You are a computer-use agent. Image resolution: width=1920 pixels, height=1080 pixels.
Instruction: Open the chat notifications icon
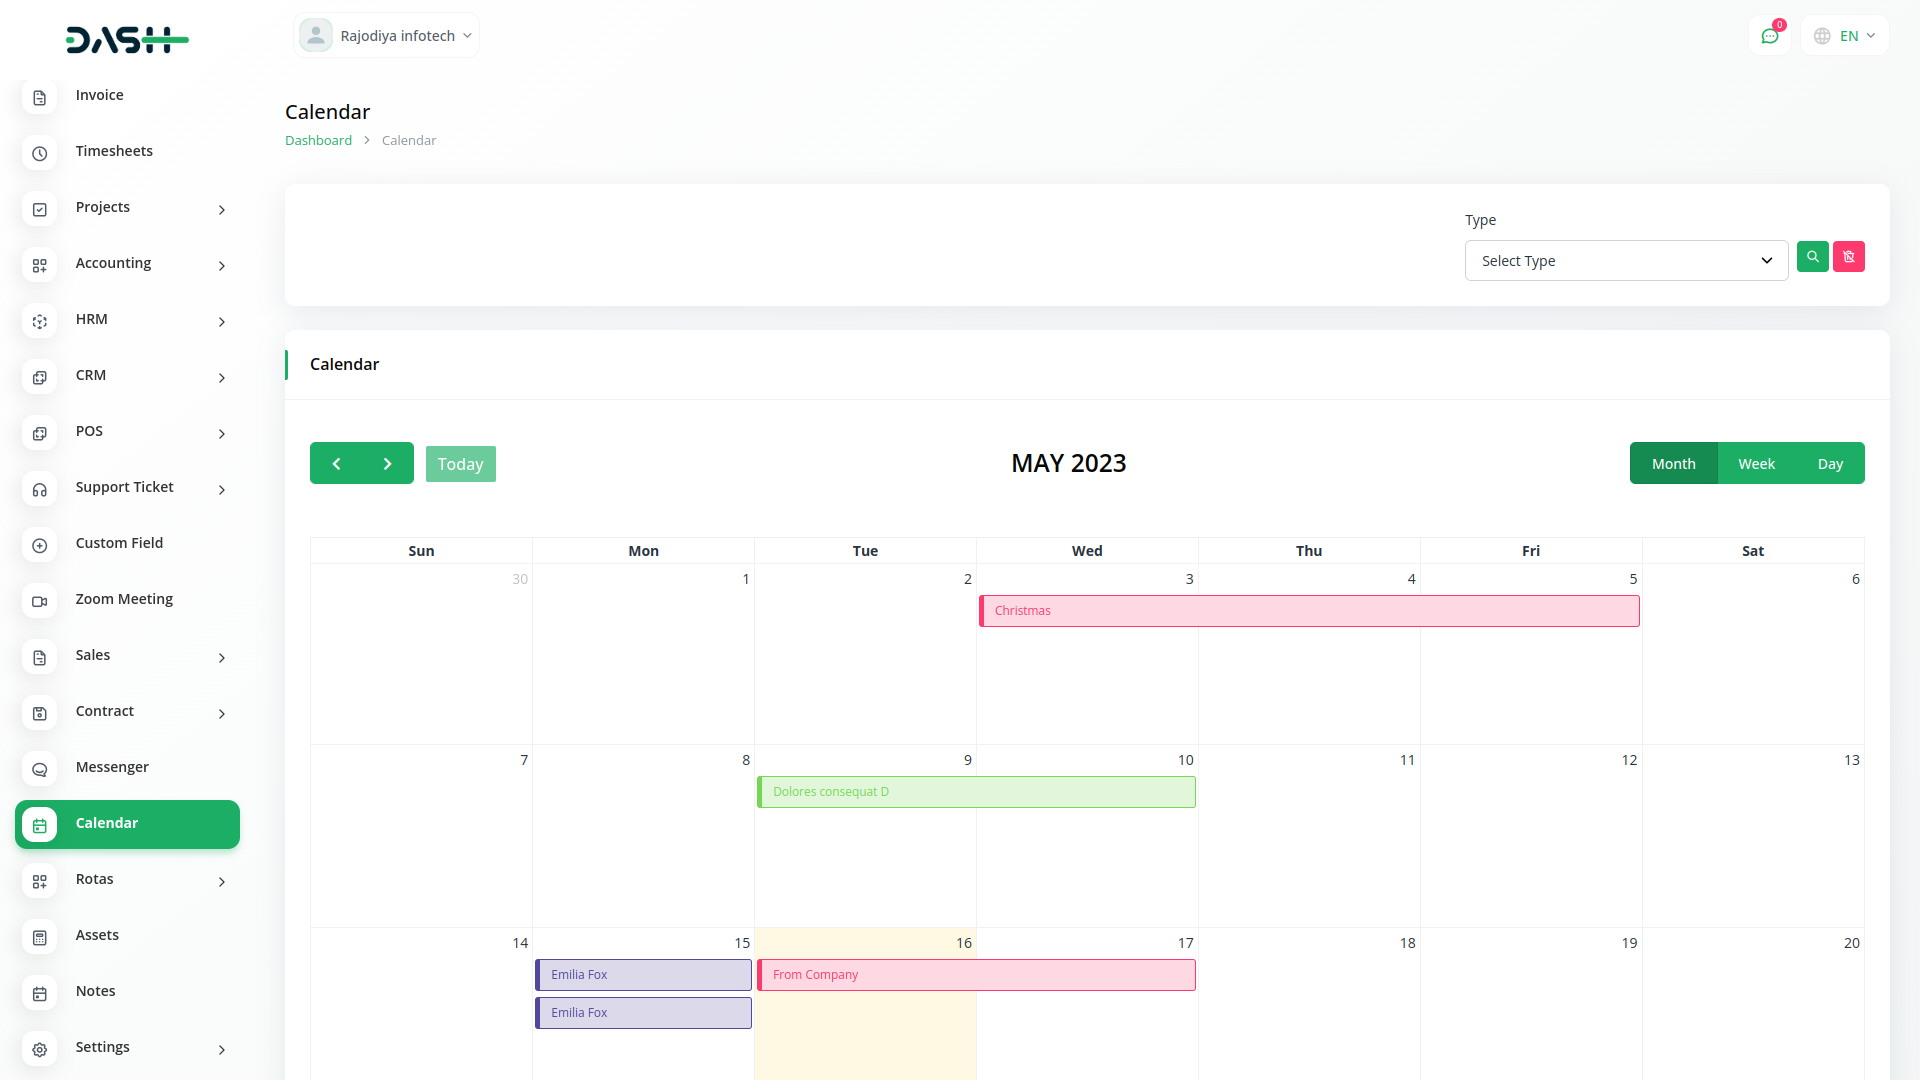point(1769,36)
